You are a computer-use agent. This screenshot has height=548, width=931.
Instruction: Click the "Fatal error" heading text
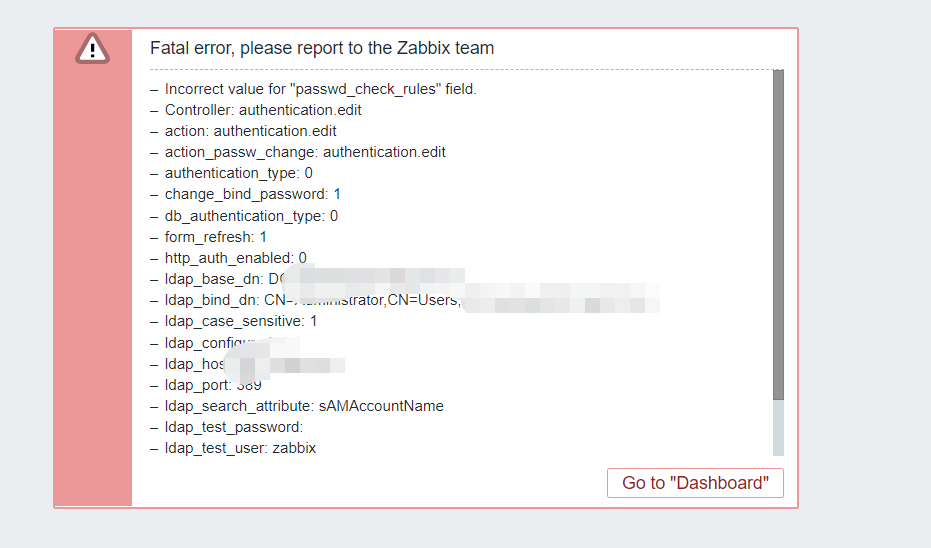pos(322,48)
